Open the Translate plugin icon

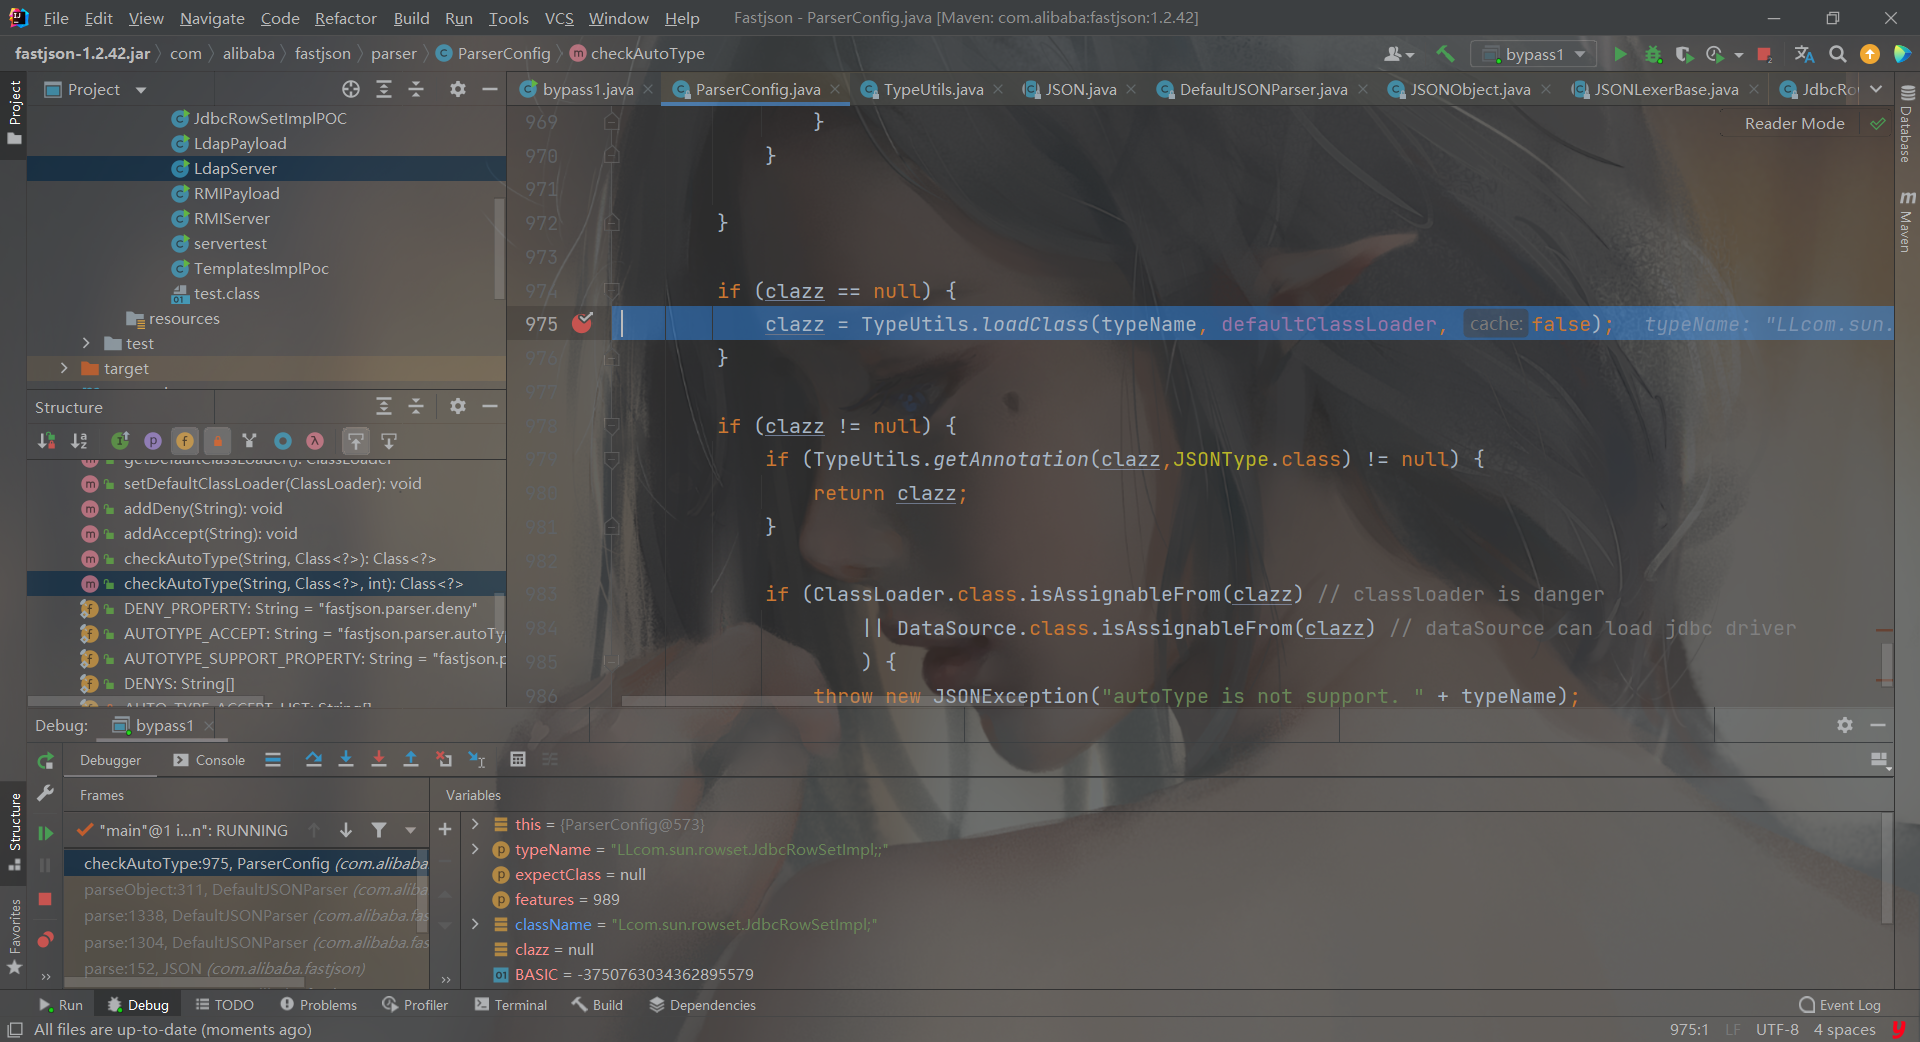pos(1804,54)
